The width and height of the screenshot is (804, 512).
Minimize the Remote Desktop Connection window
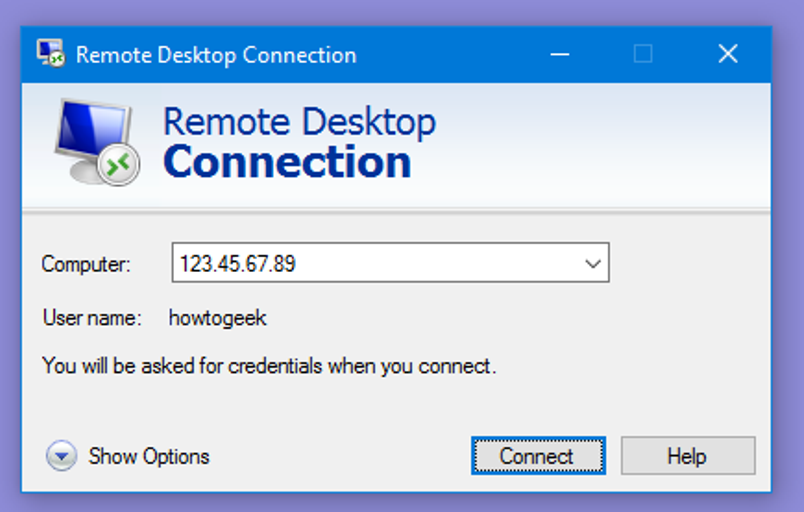click(x=559, y=54)
